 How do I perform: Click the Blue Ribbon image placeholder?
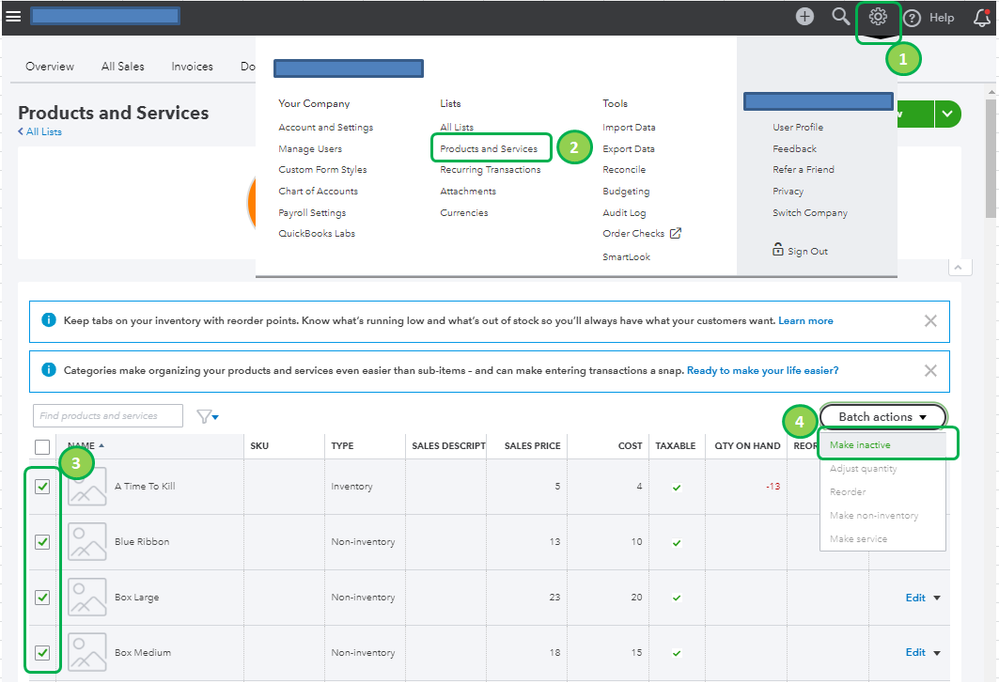pyautogui.click(x=87, y=542)
